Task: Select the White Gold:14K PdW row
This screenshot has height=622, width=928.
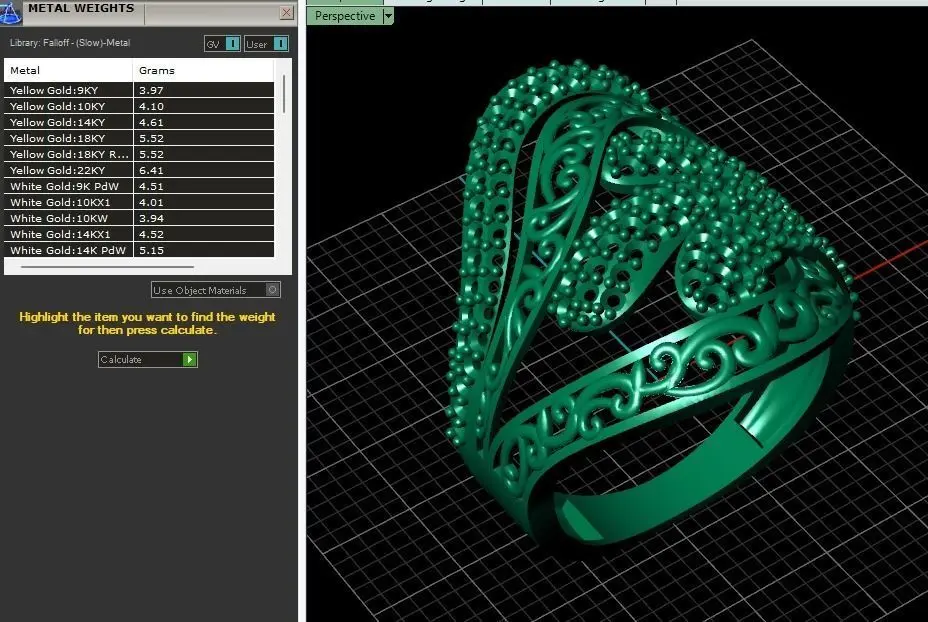Action: click(139, 250)
